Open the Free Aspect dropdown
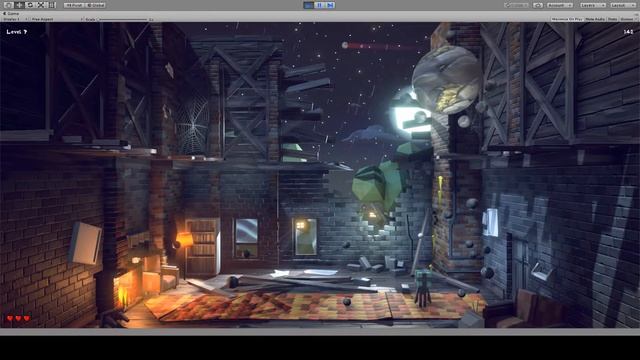The image size is (640, 360). pos(56,19)
